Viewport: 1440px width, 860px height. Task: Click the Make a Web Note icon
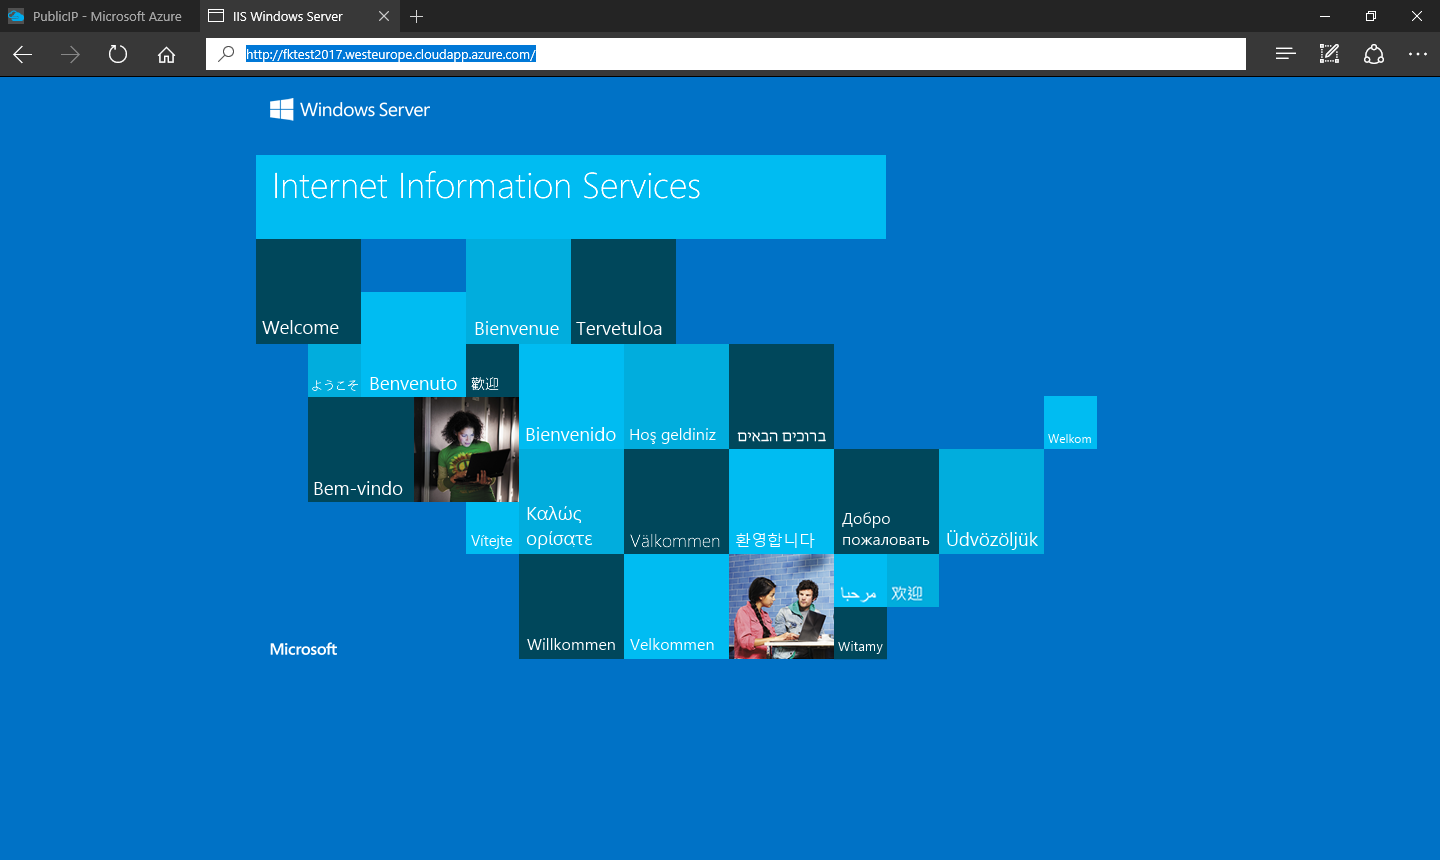coord(1329,54)
